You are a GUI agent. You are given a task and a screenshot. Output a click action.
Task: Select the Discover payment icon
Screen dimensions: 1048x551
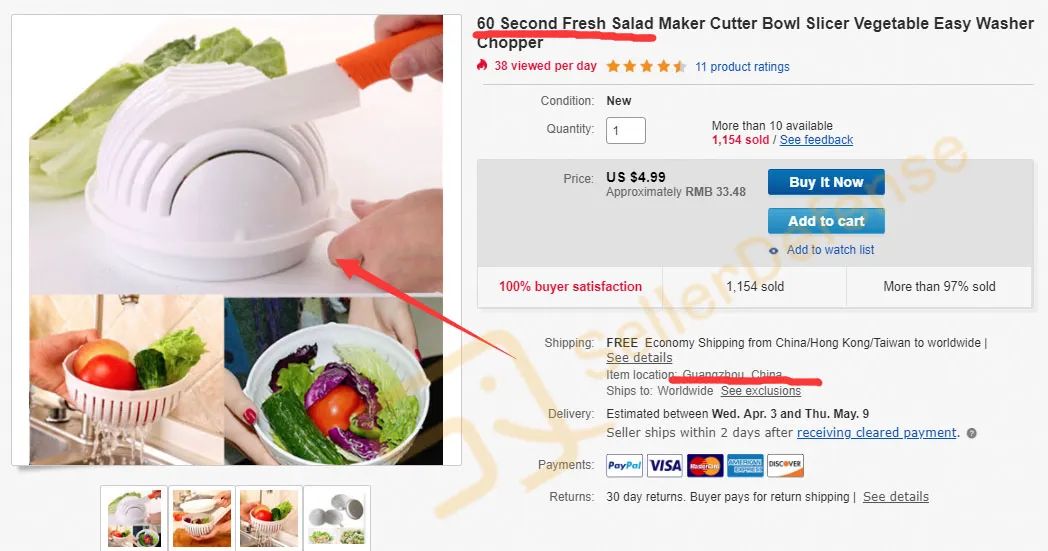[785, 465]
